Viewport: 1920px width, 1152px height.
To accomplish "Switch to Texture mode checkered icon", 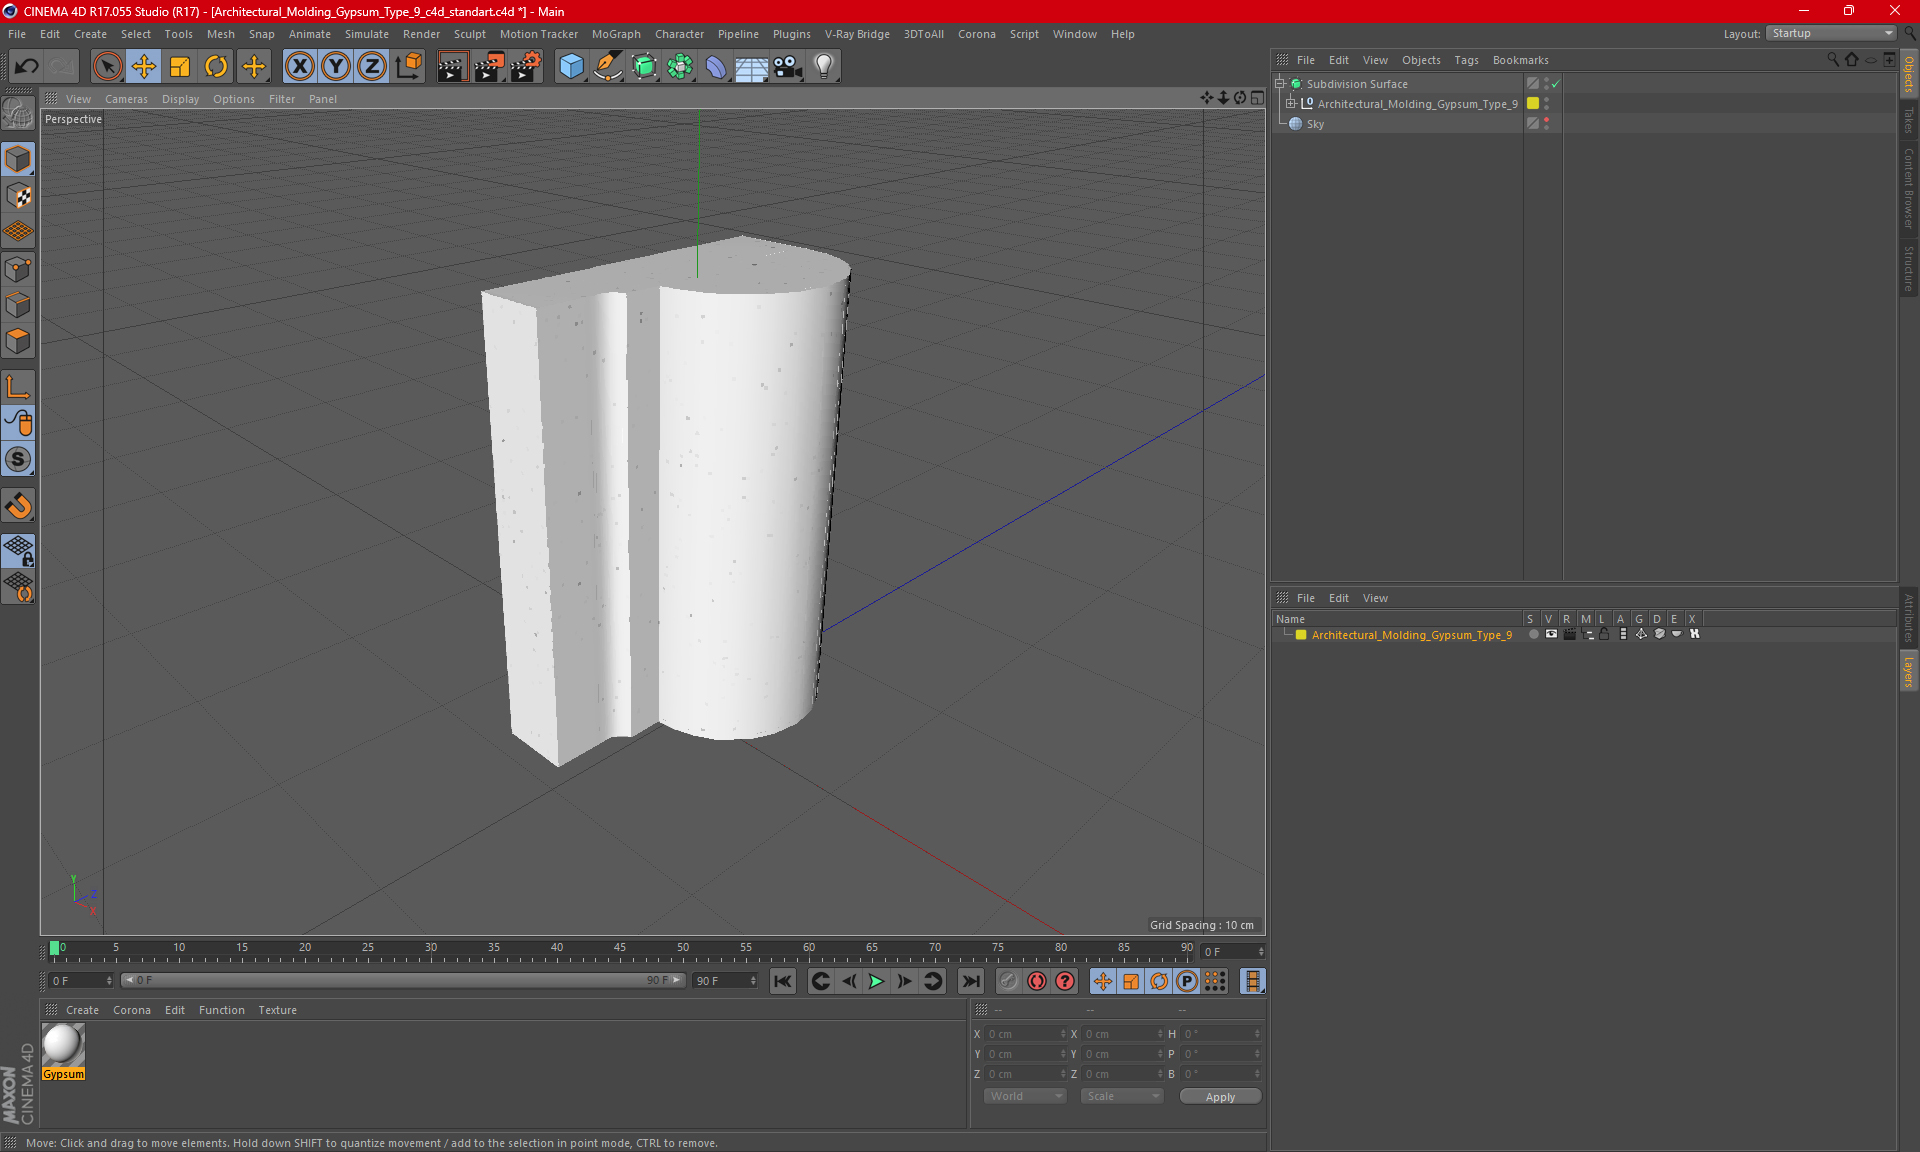I will [18, 196].
